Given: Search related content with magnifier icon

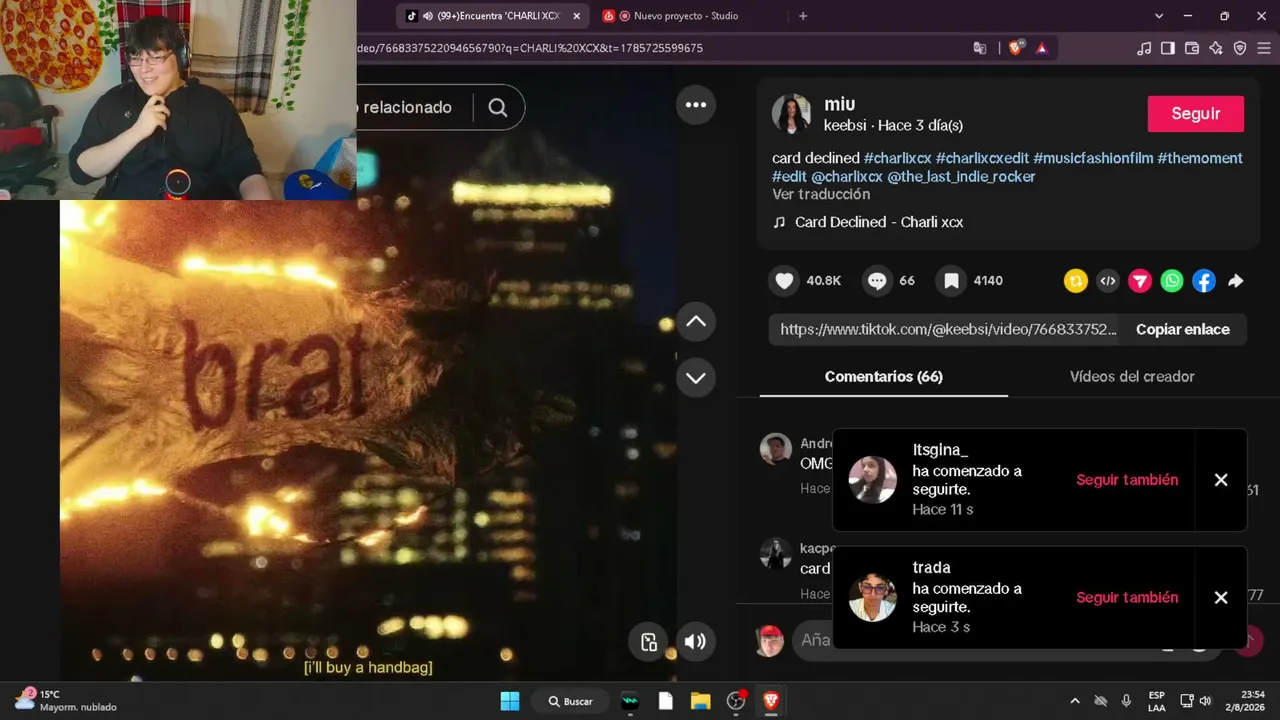Looking at the screenshot, I should [498, 108].
